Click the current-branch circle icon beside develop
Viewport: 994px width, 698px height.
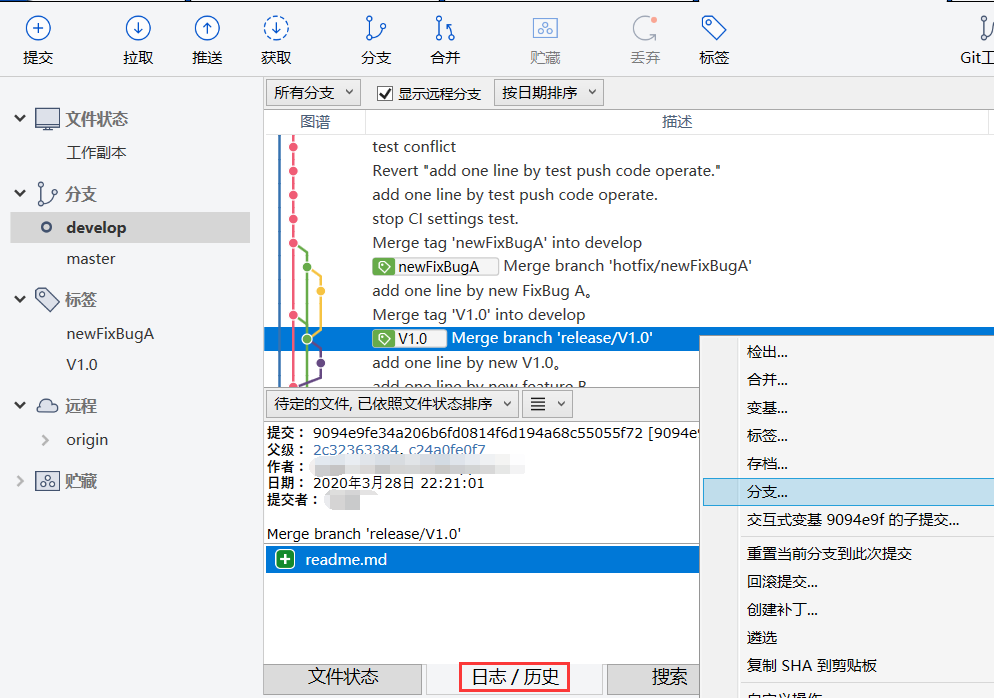[x=46, y=227]
